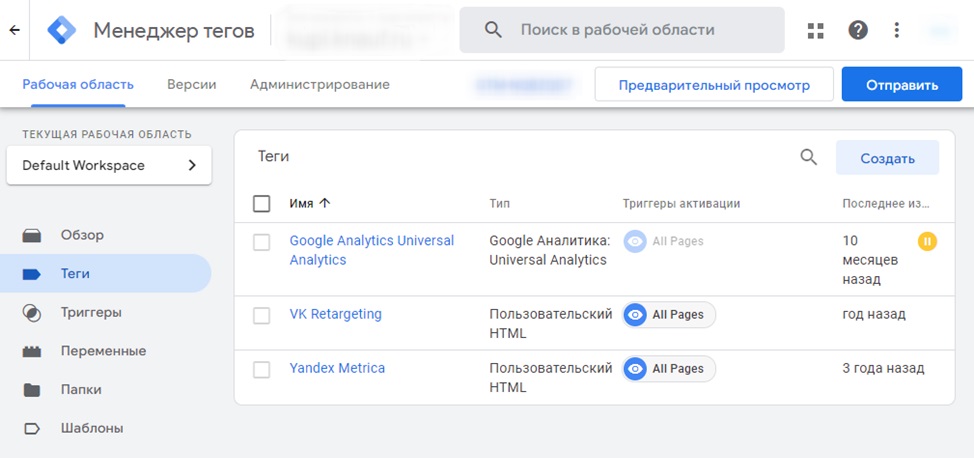Open the help question mark icon

858,30
